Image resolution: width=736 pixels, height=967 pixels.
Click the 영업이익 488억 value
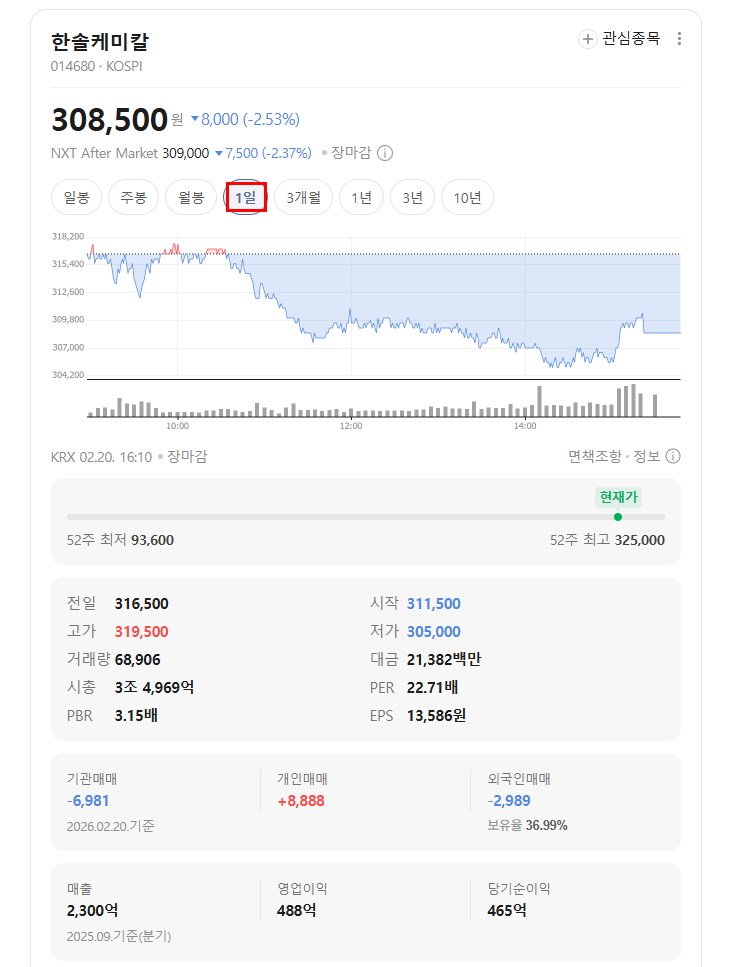297,911
